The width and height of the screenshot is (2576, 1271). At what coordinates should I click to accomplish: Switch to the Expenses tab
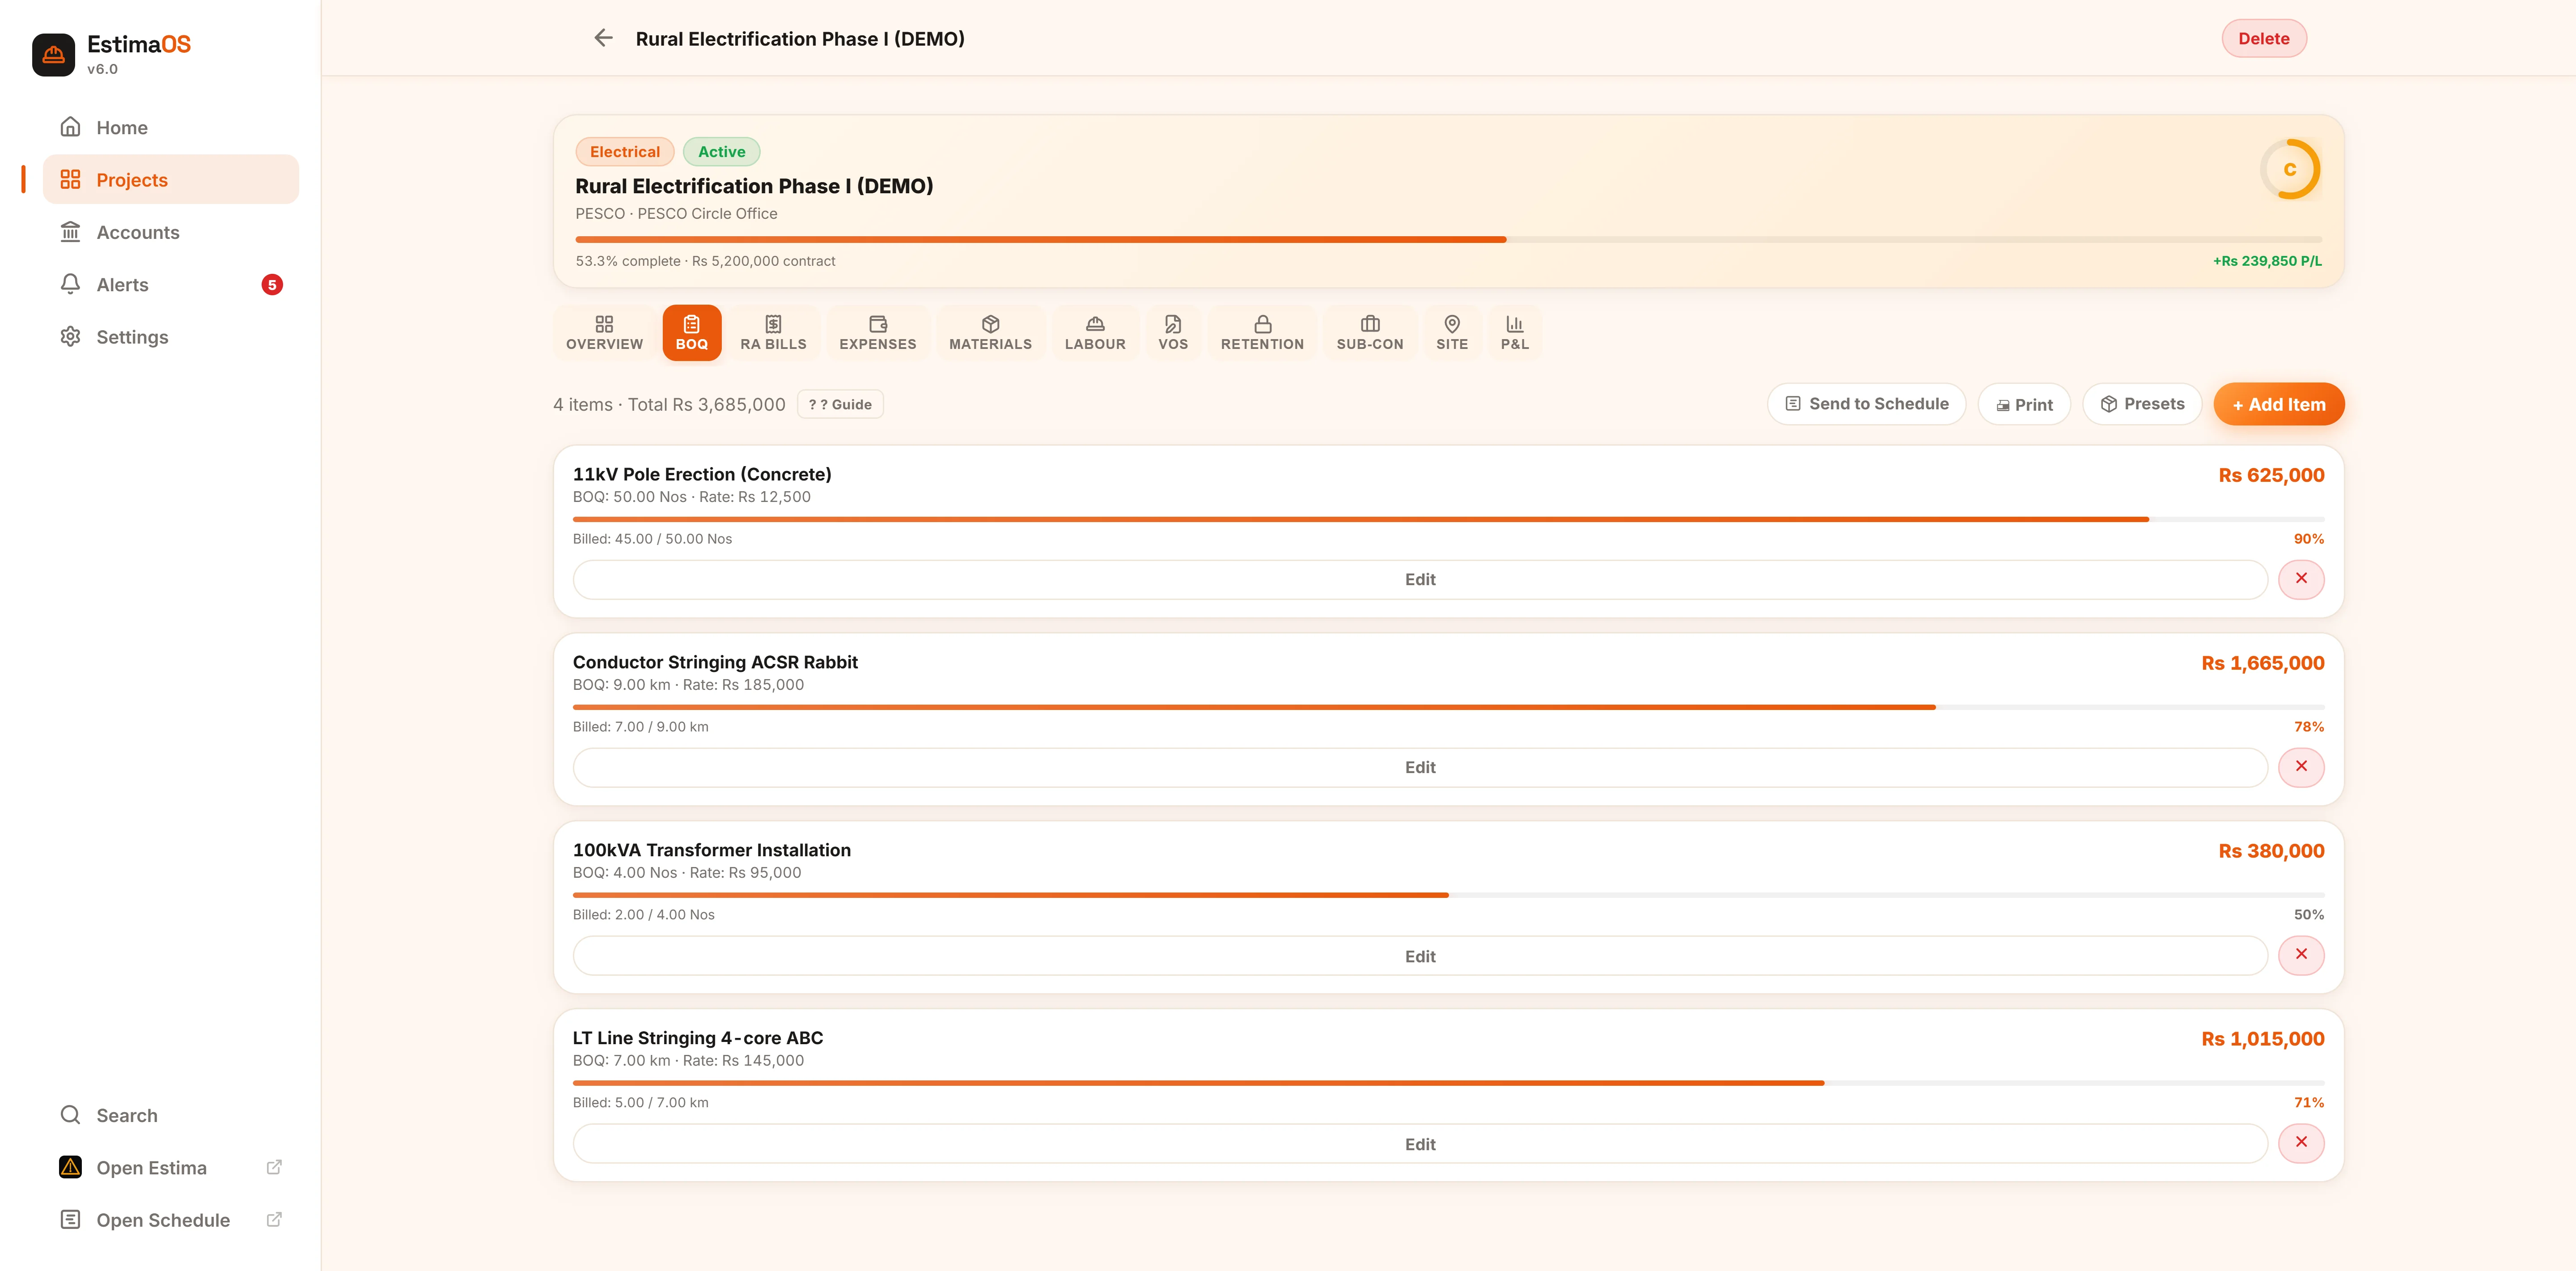(877, 332)
